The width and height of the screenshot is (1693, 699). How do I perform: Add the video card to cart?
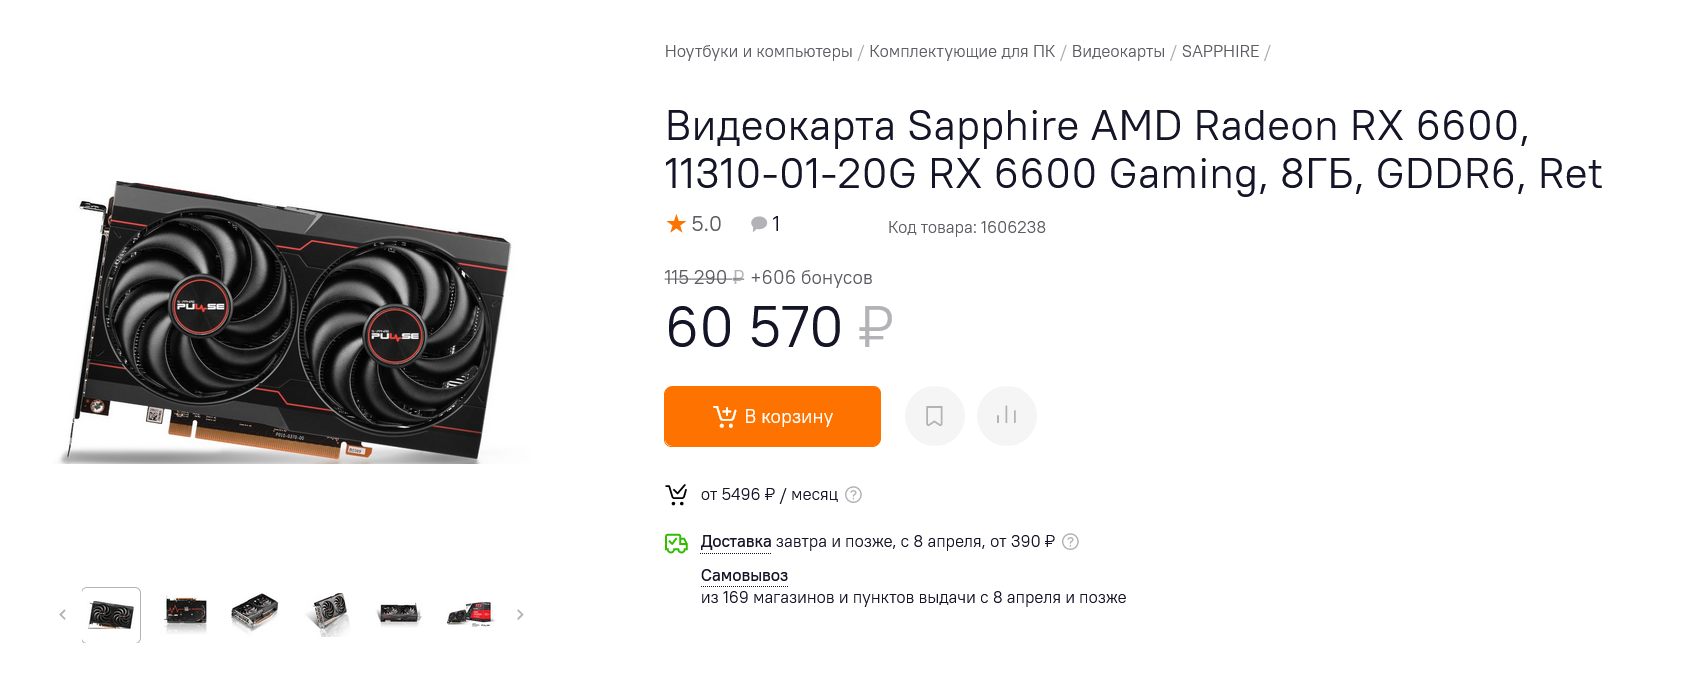point(772,416)
